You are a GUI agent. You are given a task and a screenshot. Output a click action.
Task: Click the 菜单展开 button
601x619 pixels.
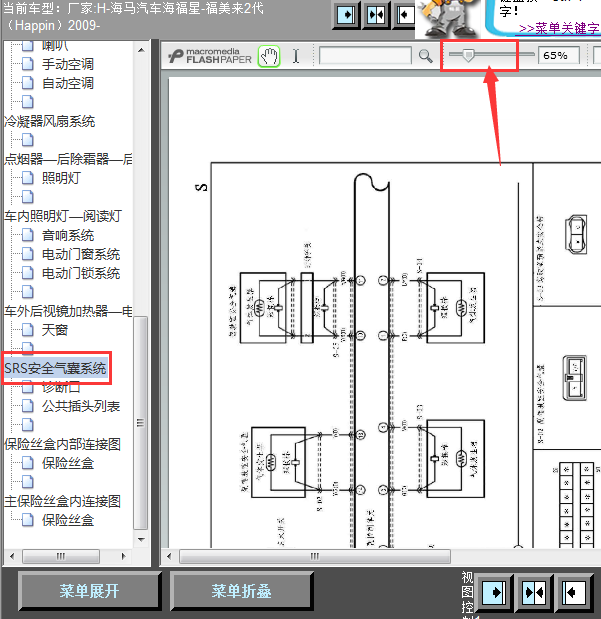pyautogui.click(x=89, y=591)
